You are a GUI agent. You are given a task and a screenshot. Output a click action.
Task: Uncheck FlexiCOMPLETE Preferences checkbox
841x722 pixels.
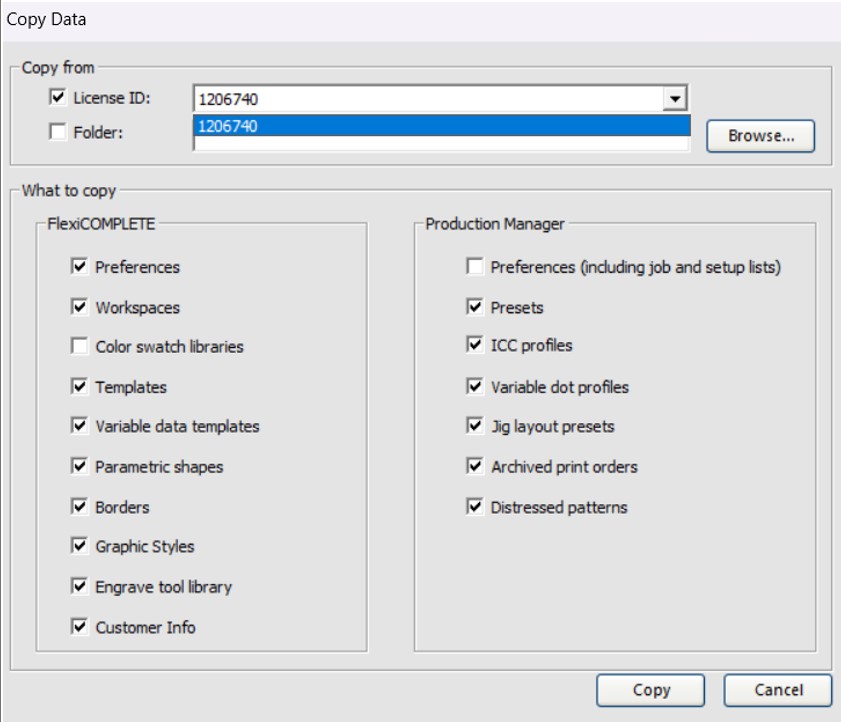(x=79, y=267)
